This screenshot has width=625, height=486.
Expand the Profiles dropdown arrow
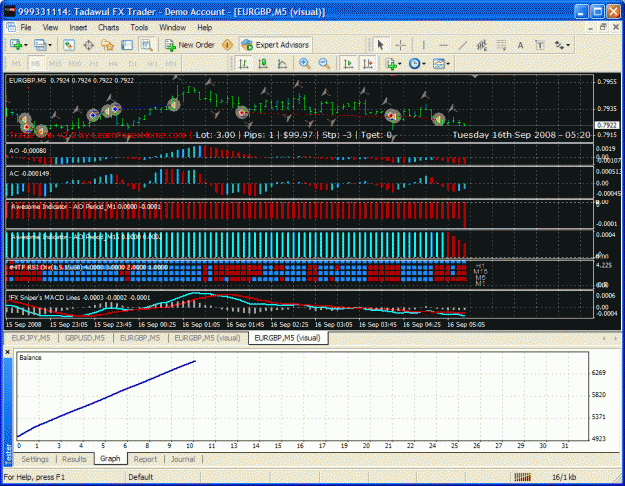tap(49, 45)
